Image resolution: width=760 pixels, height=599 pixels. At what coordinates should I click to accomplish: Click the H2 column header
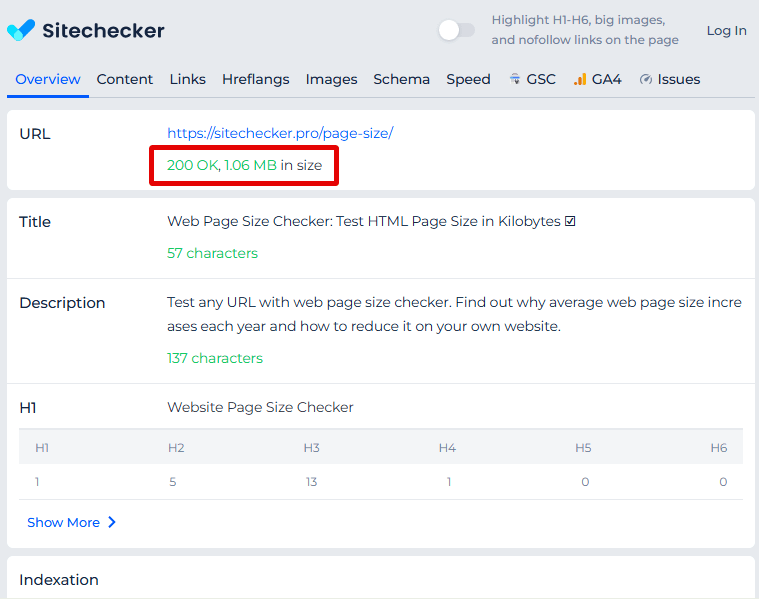point(176,448)
